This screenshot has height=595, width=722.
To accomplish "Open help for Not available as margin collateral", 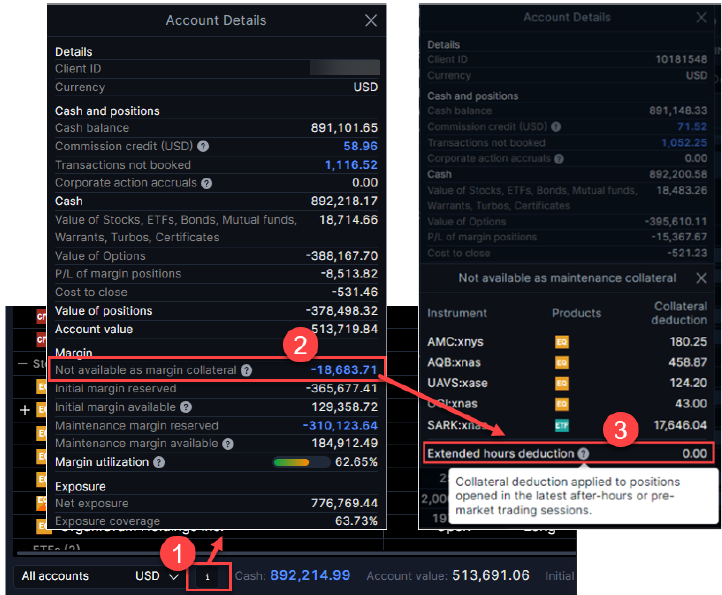I will click(x=246, y=370).
